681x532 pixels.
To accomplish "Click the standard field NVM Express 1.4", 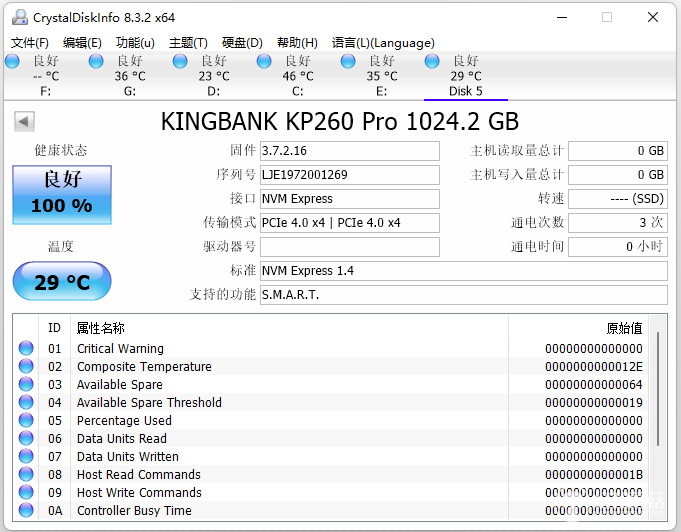I will [463, 271].
